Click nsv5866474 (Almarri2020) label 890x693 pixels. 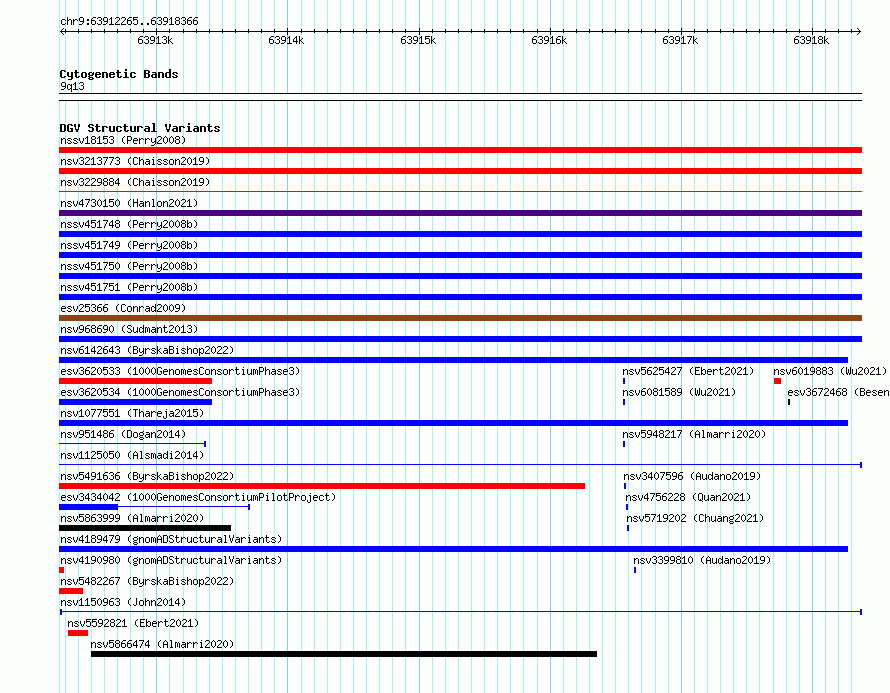162,644
